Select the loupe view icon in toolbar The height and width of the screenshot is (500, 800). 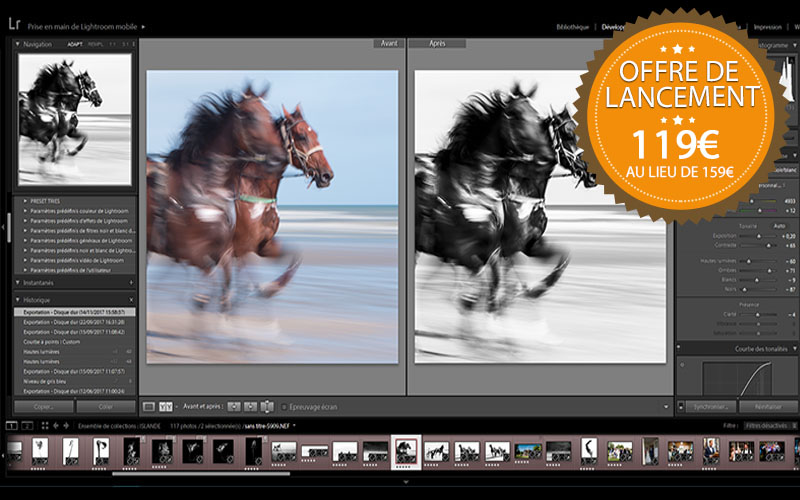coord(149,407)
